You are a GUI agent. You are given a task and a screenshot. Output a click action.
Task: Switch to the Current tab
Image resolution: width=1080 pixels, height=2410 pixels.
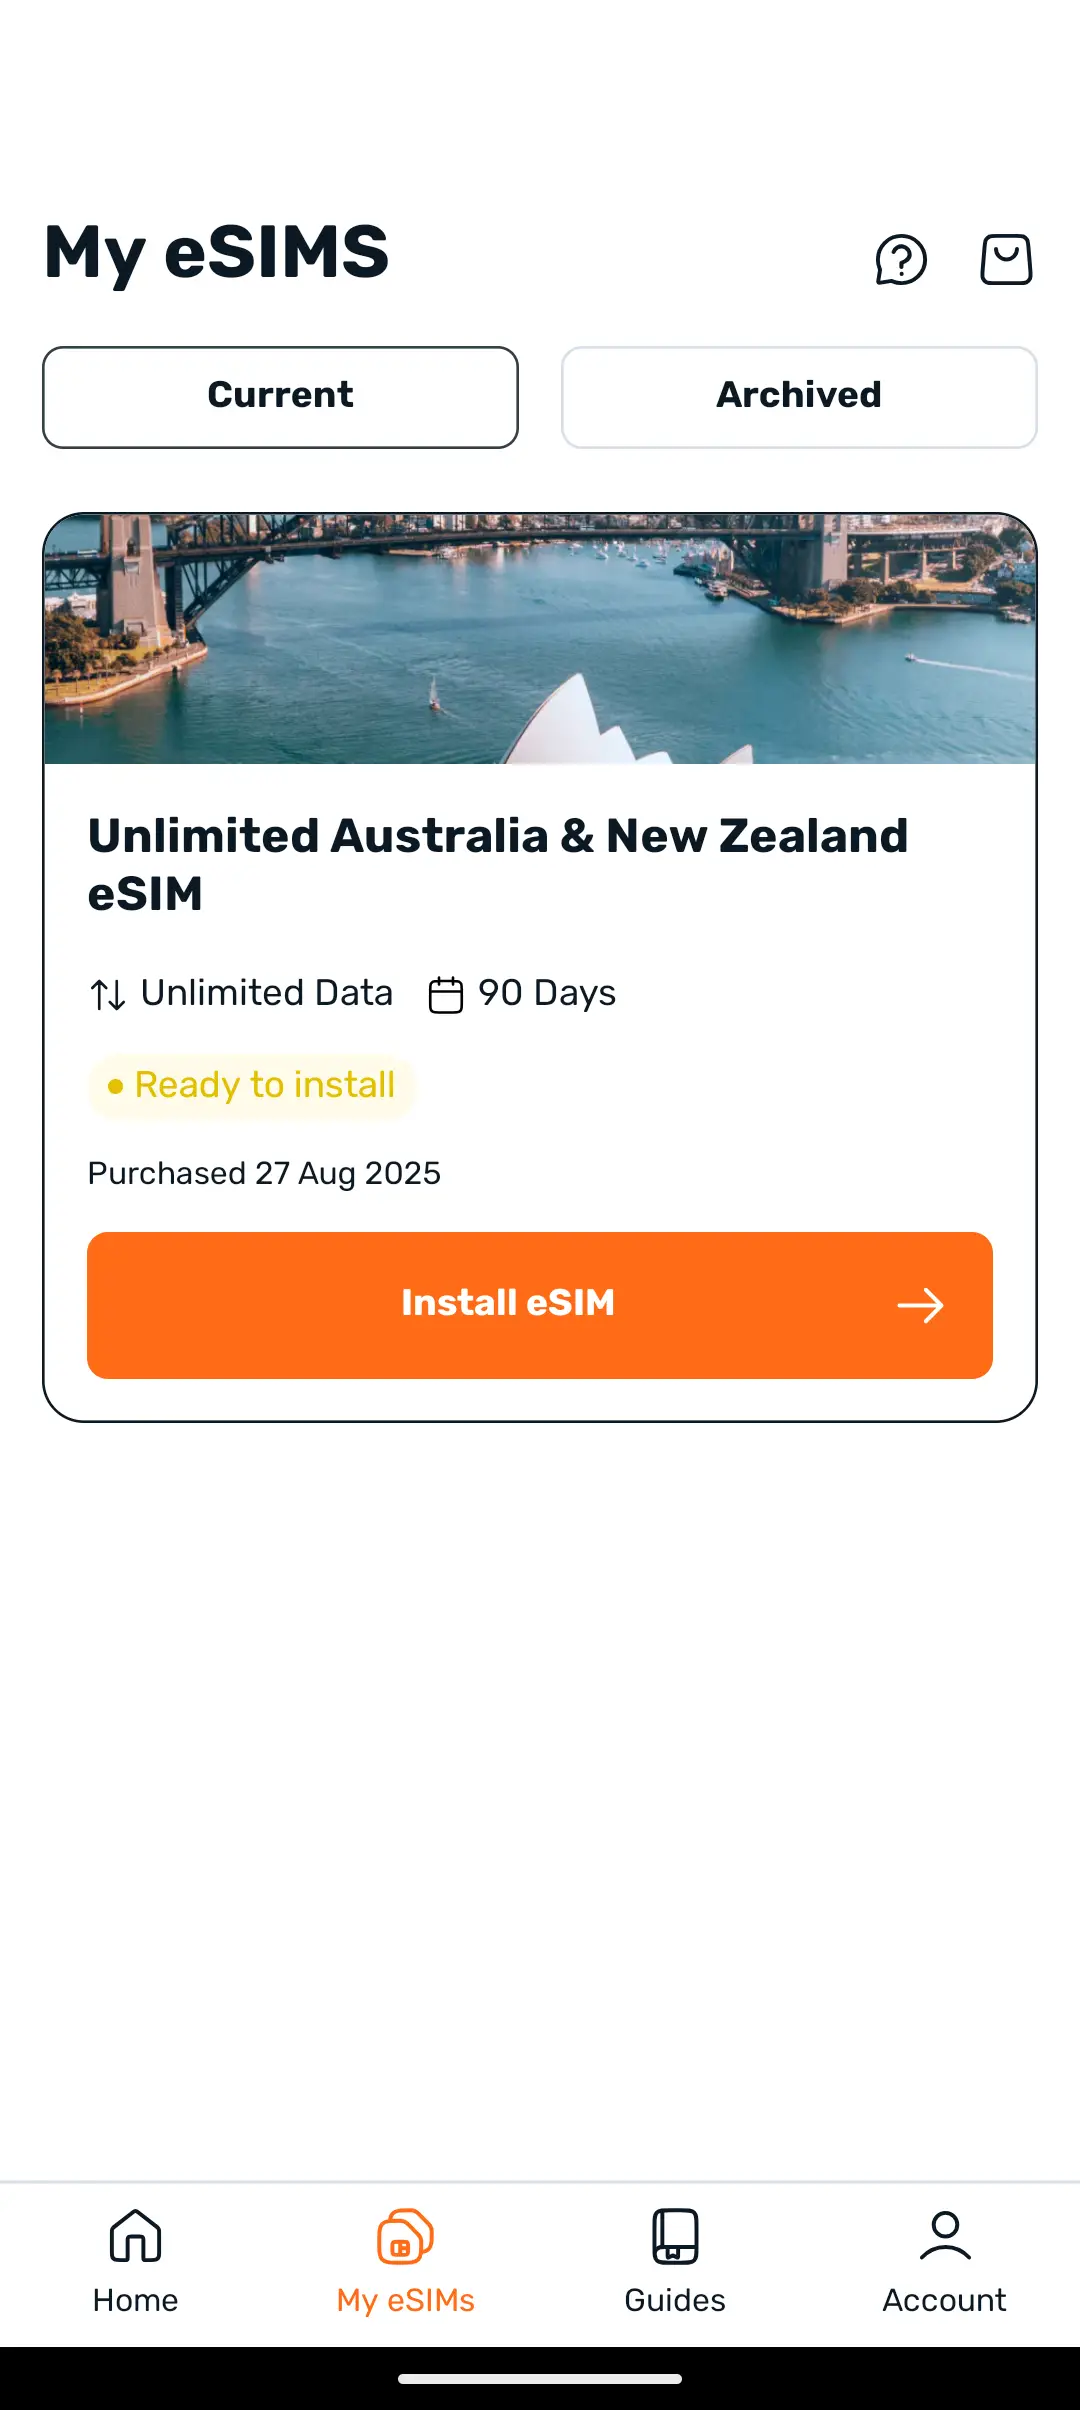280,397
